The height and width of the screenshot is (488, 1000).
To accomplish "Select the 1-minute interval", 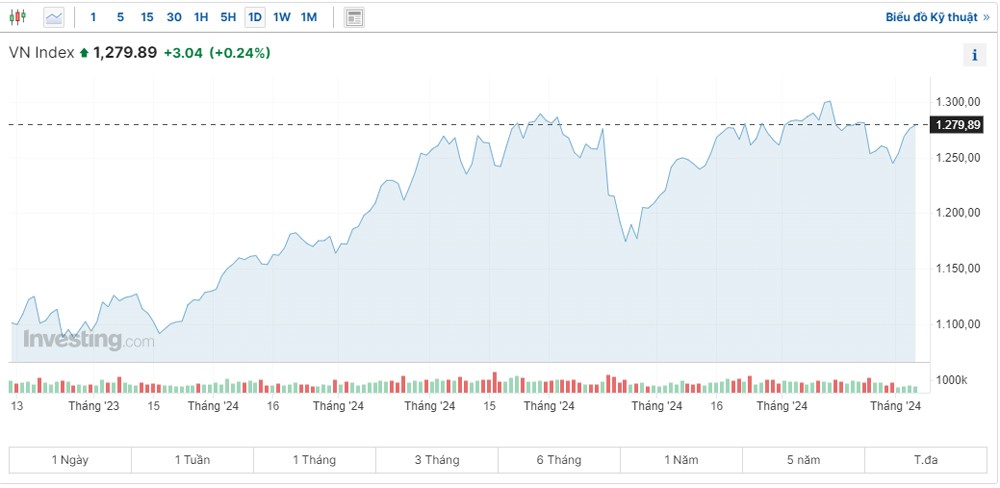I will click(x=94, y=17).
